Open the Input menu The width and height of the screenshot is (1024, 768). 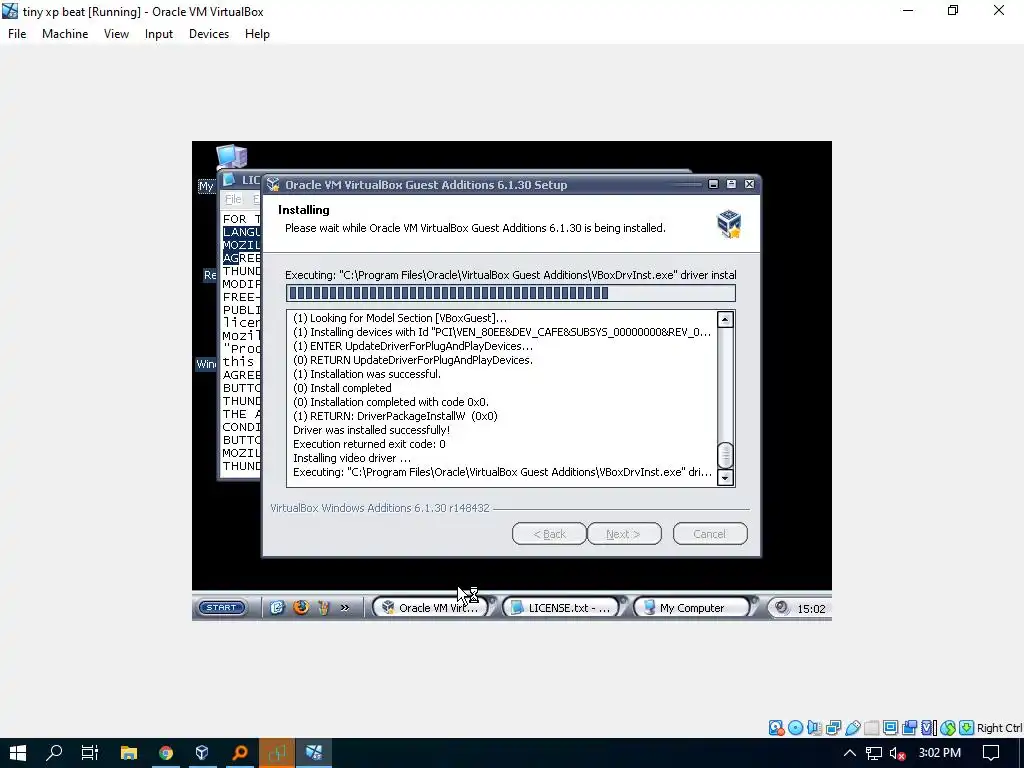(159, 34)
